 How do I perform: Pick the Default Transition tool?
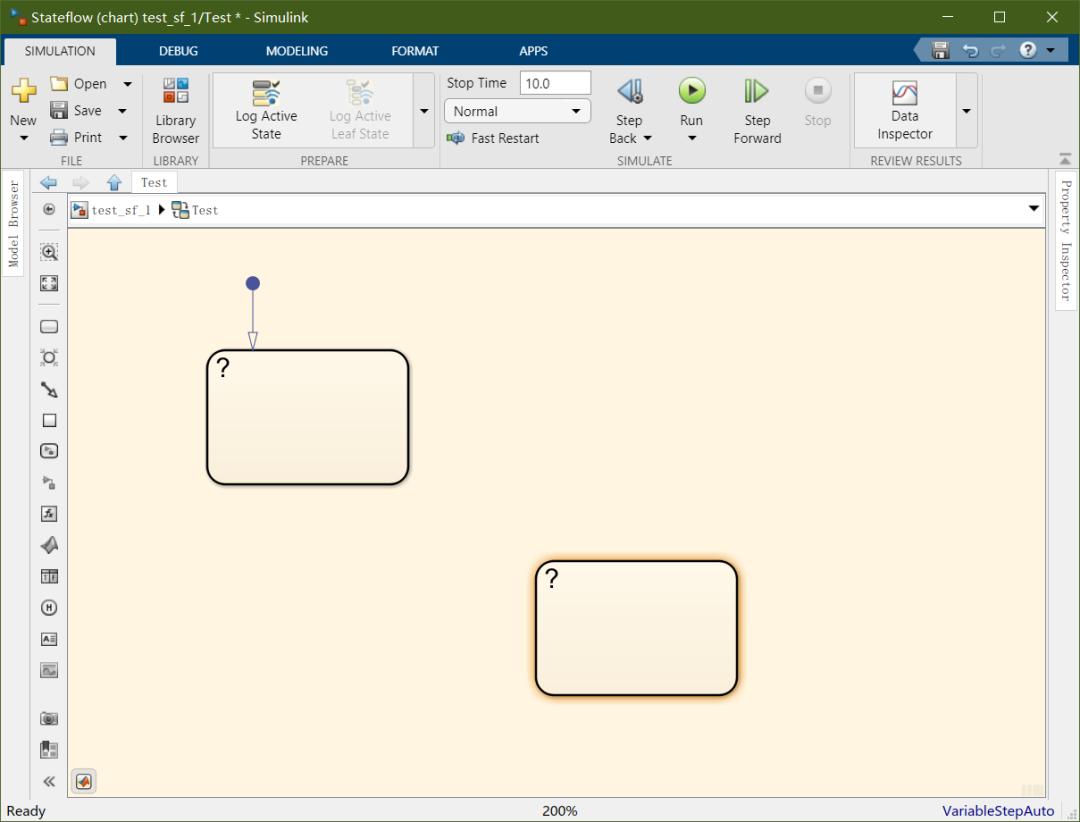coord(49,389)
